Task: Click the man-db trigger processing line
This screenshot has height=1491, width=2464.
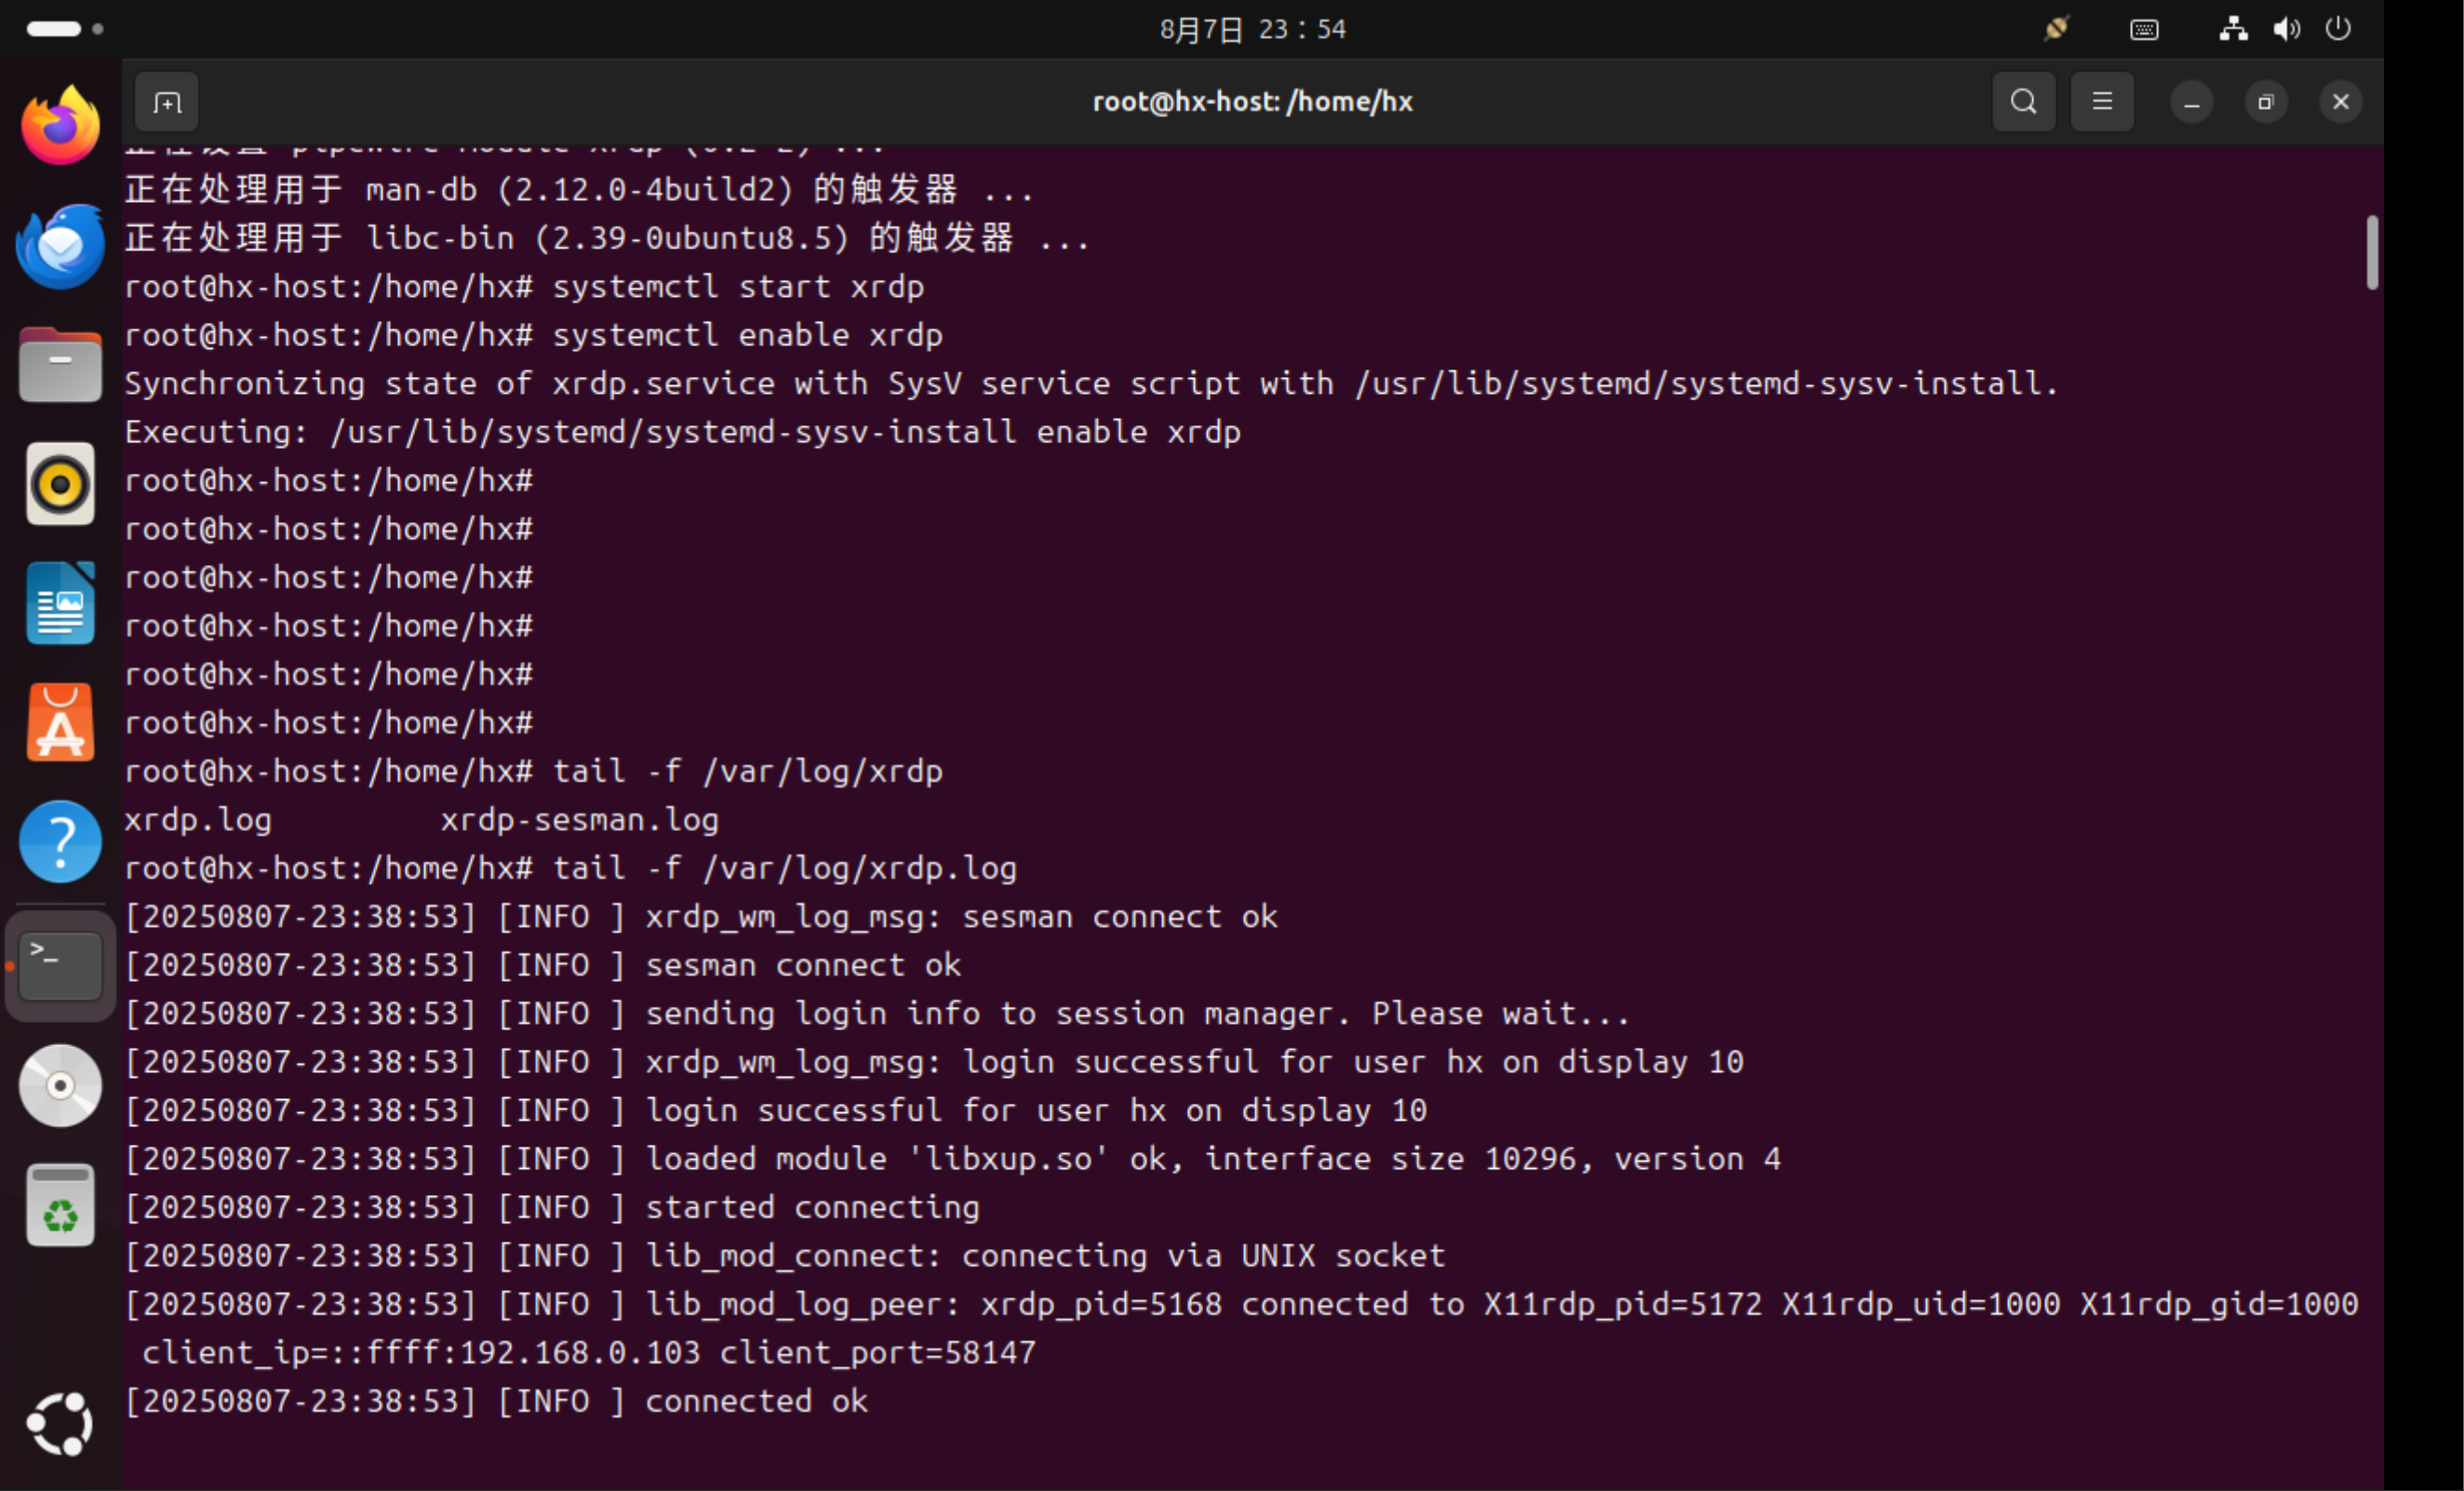Action: [x=579, y=190]
